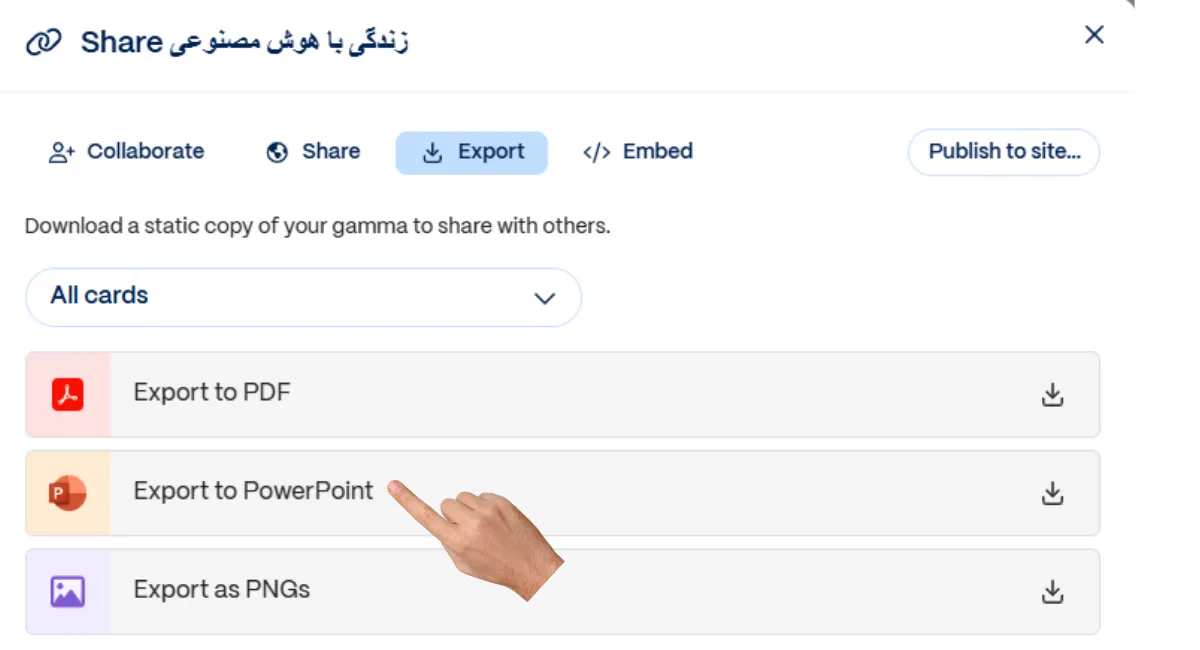Click download arrow for PDF export
1200x650 pixels.
coord(1052,395)
